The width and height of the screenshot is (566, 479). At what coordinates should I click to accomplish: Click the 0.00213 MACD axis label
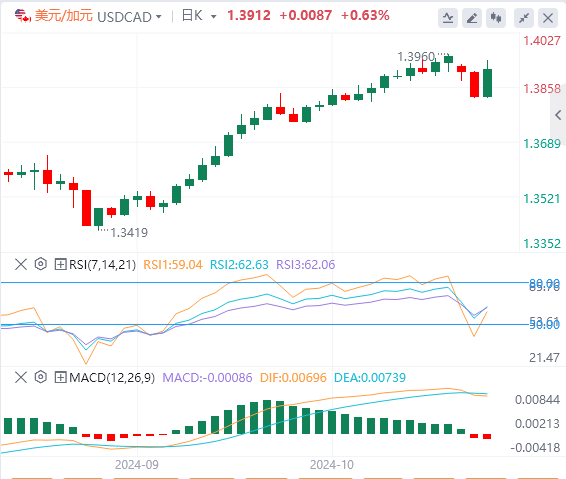click(537, 423)
